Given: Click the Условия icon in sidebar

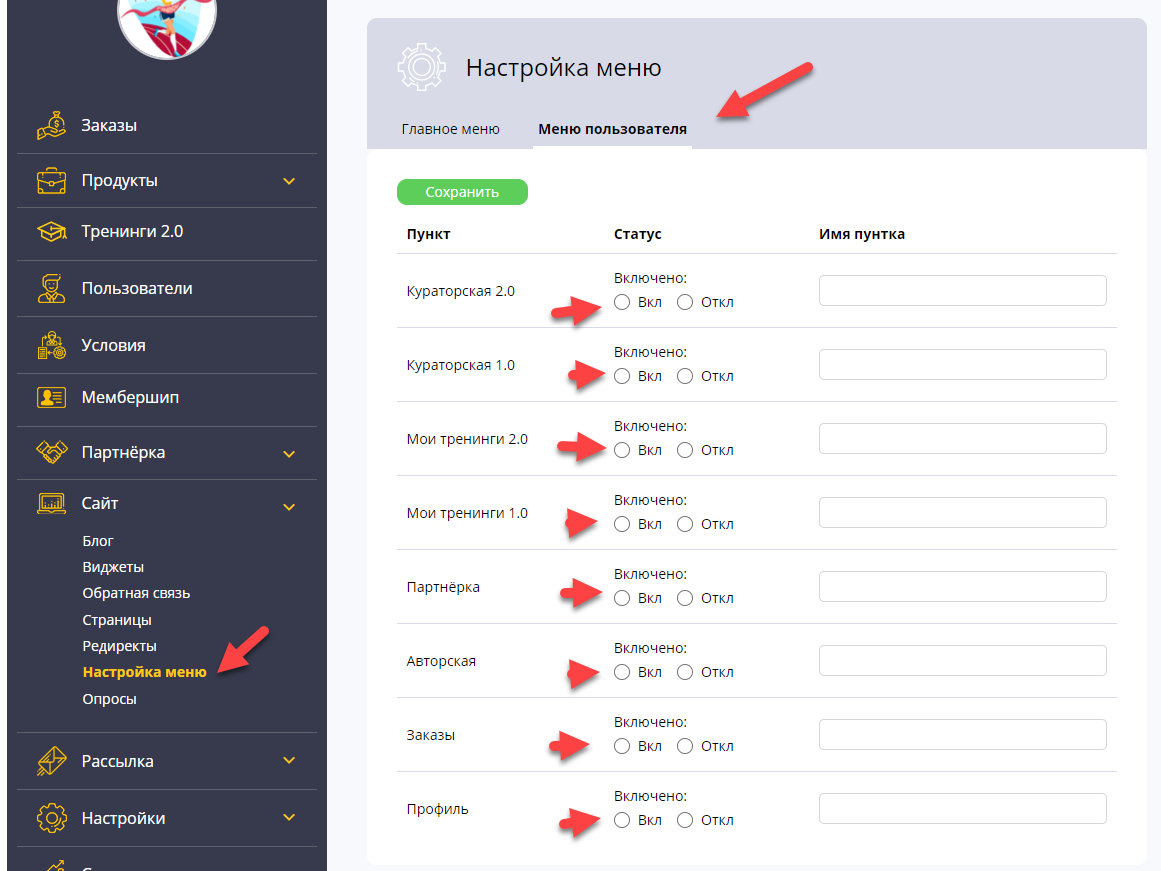Looking at the screenshot, I should click(51, 345).
